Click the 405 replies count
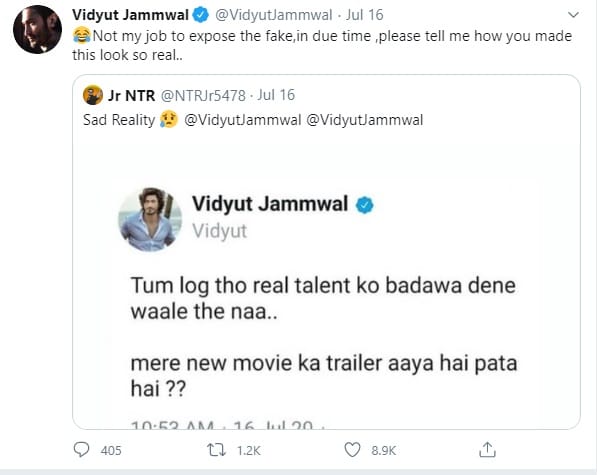Image resolution: width=600 pixels, height=475 pixels. tap(111, 450)
